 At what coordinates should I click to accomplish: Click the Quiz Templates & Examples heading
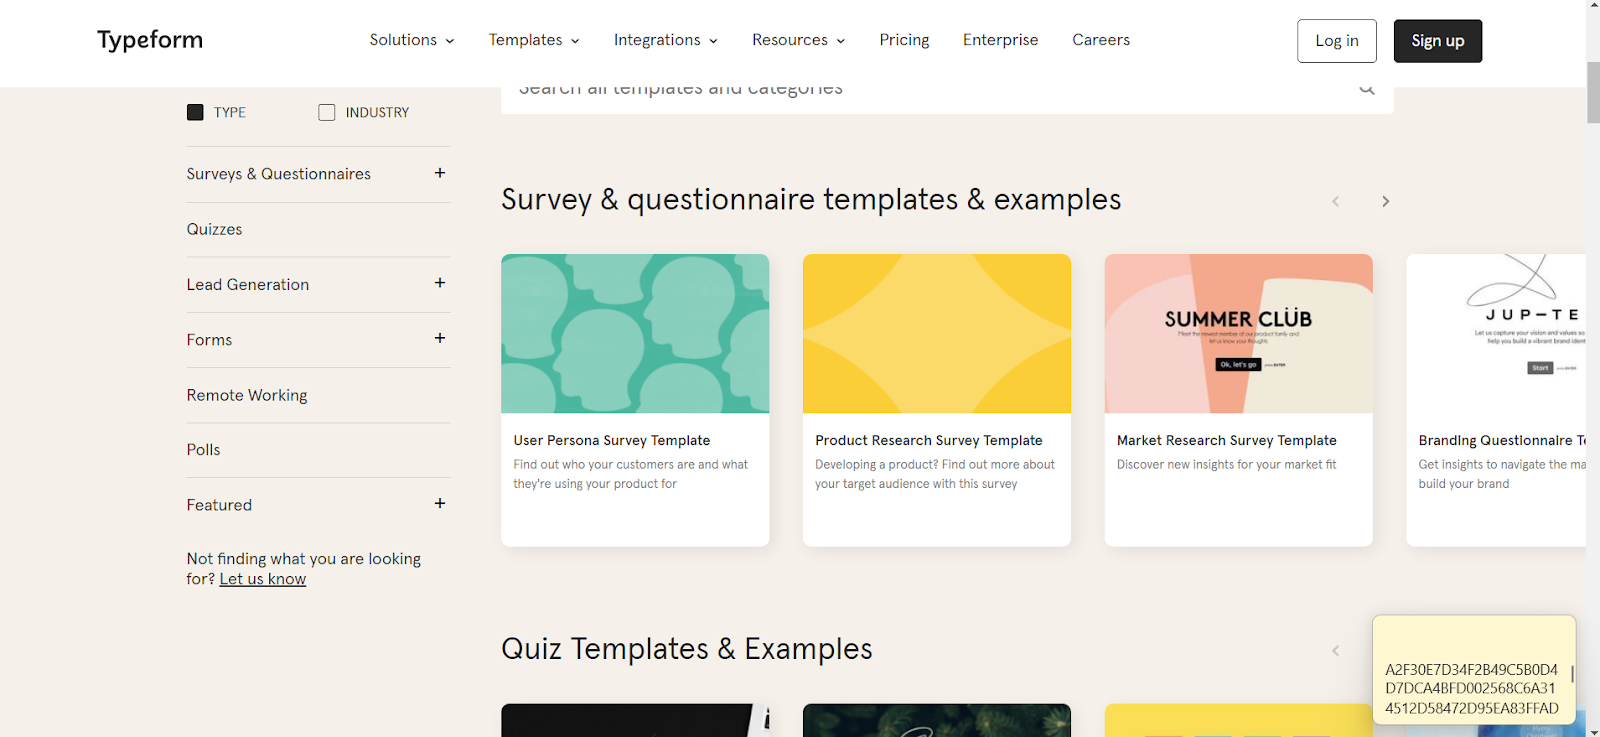coord(687,649)
